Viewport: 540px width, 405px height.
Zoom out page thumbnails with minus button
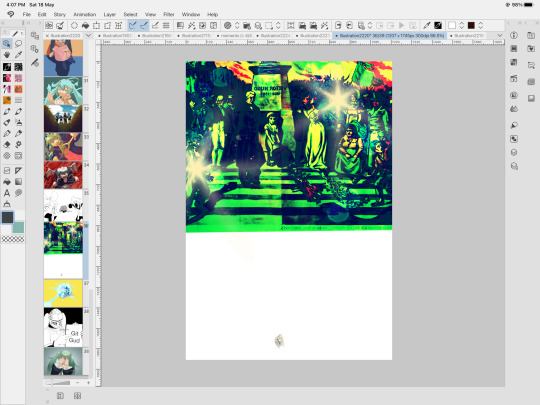[78, 383]
